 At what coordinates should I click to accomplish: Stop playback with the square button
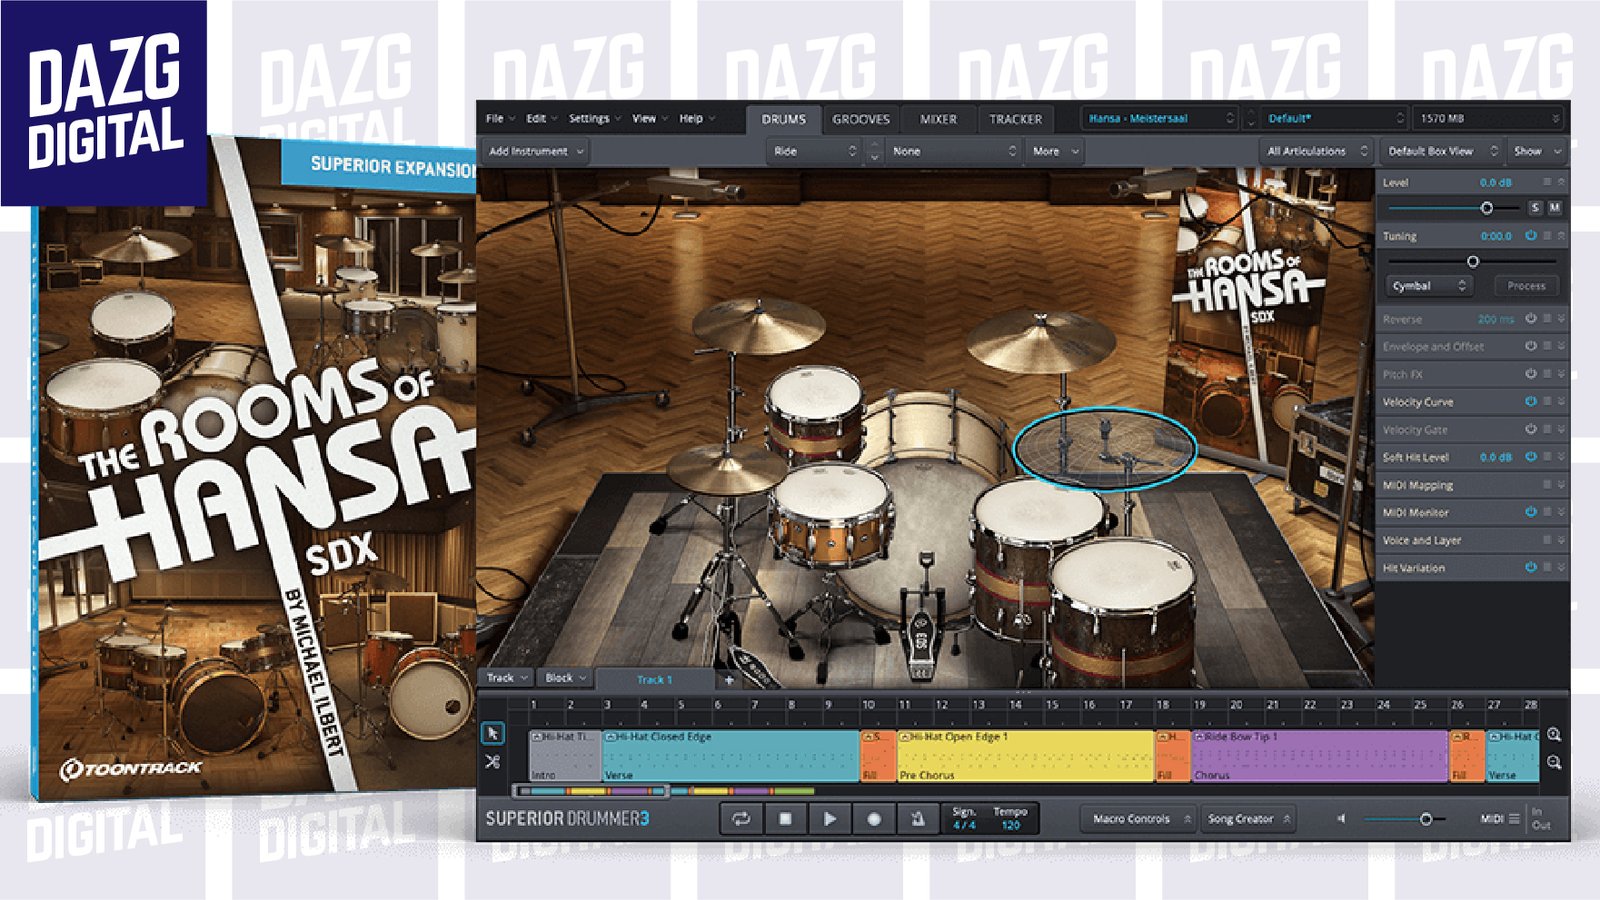786,819
